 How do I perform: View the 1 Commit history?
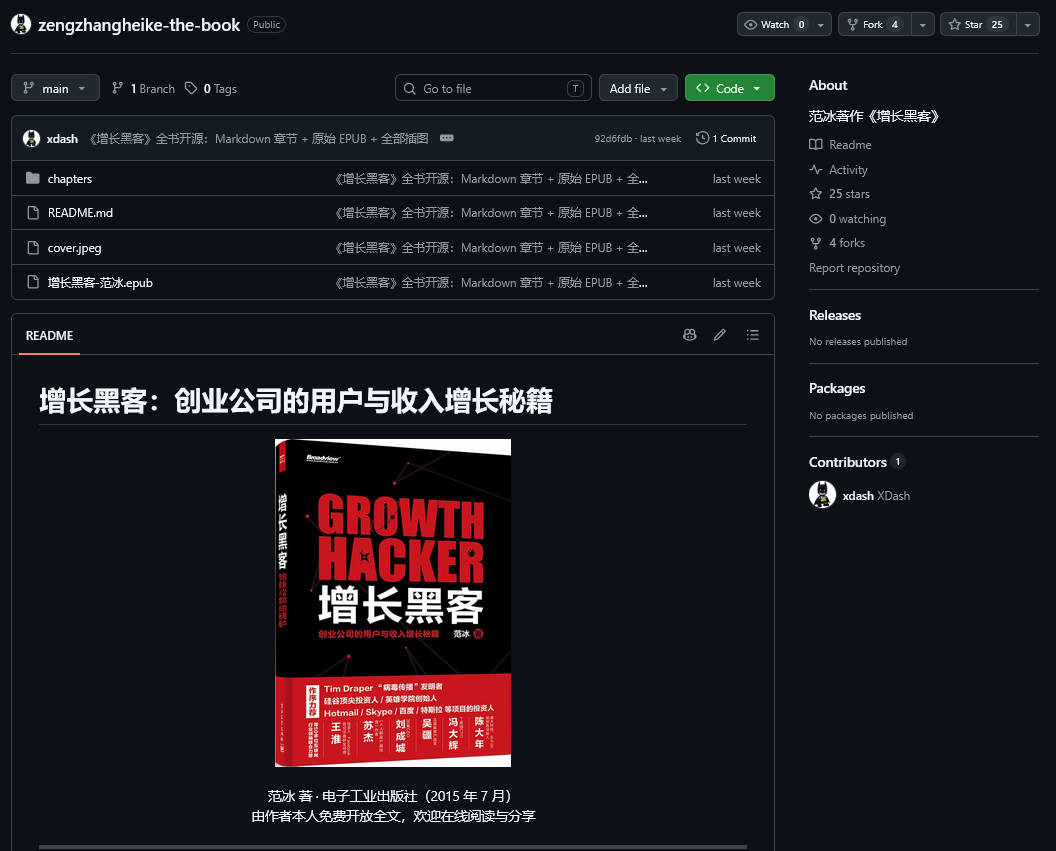point(726,138)
